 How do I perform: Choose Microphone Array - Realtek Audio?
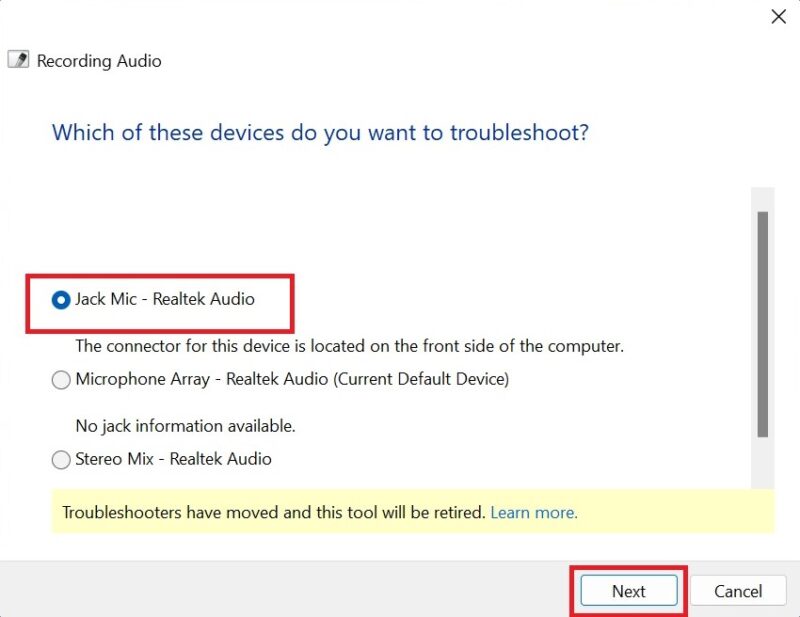point(61,379)
